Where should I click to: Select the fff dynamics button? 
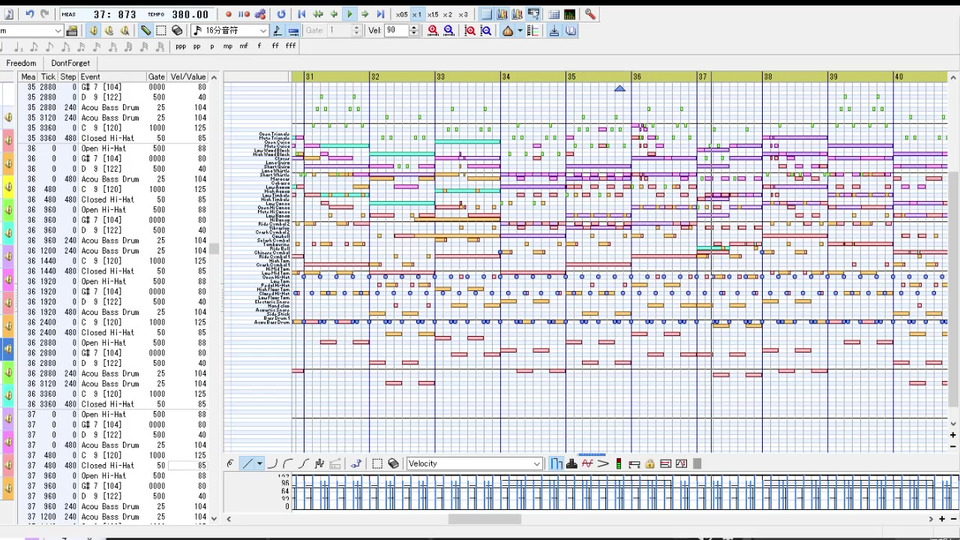pos(291,47)
